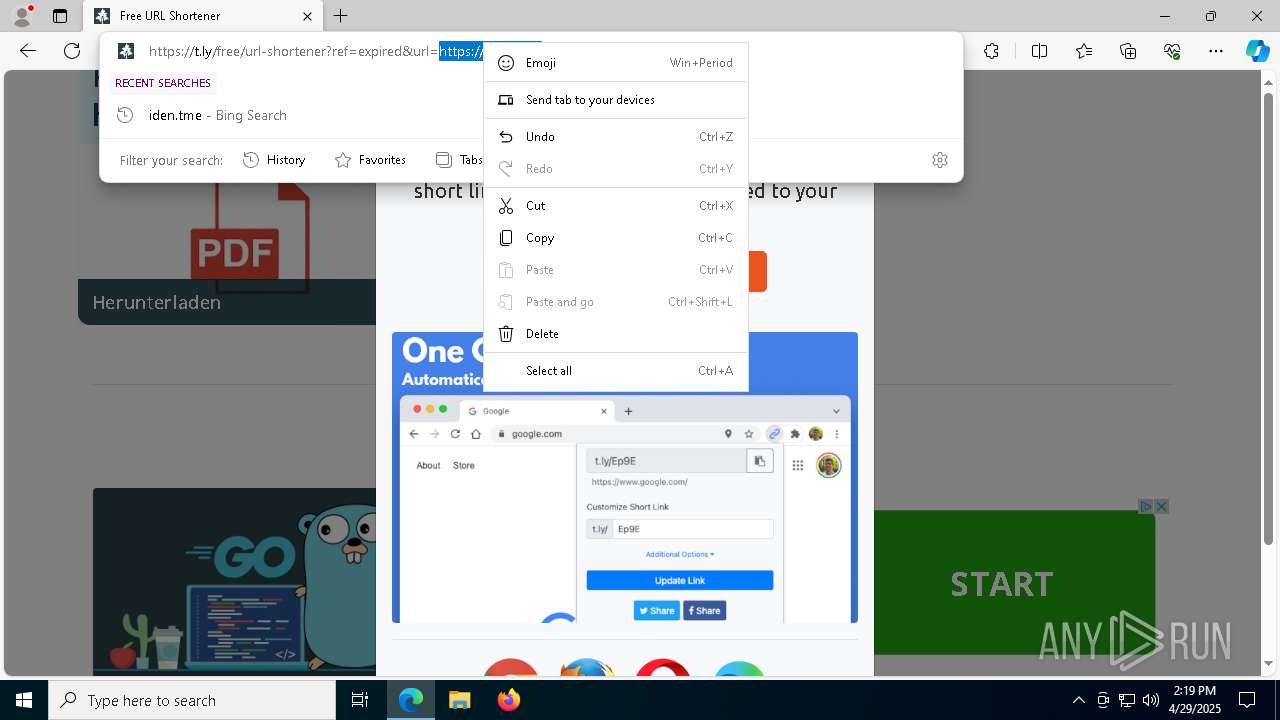Click the site info icon in address bar

point(125,51)
